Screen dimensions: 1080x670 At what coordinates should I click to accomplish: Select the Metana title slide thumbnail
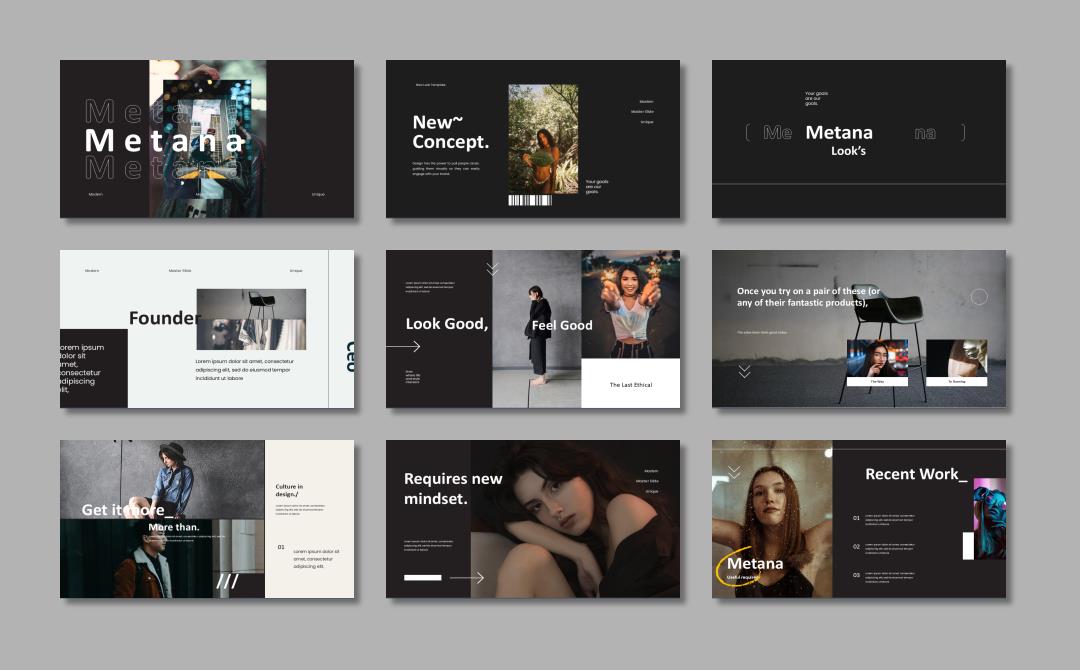(x=206, y=139)
